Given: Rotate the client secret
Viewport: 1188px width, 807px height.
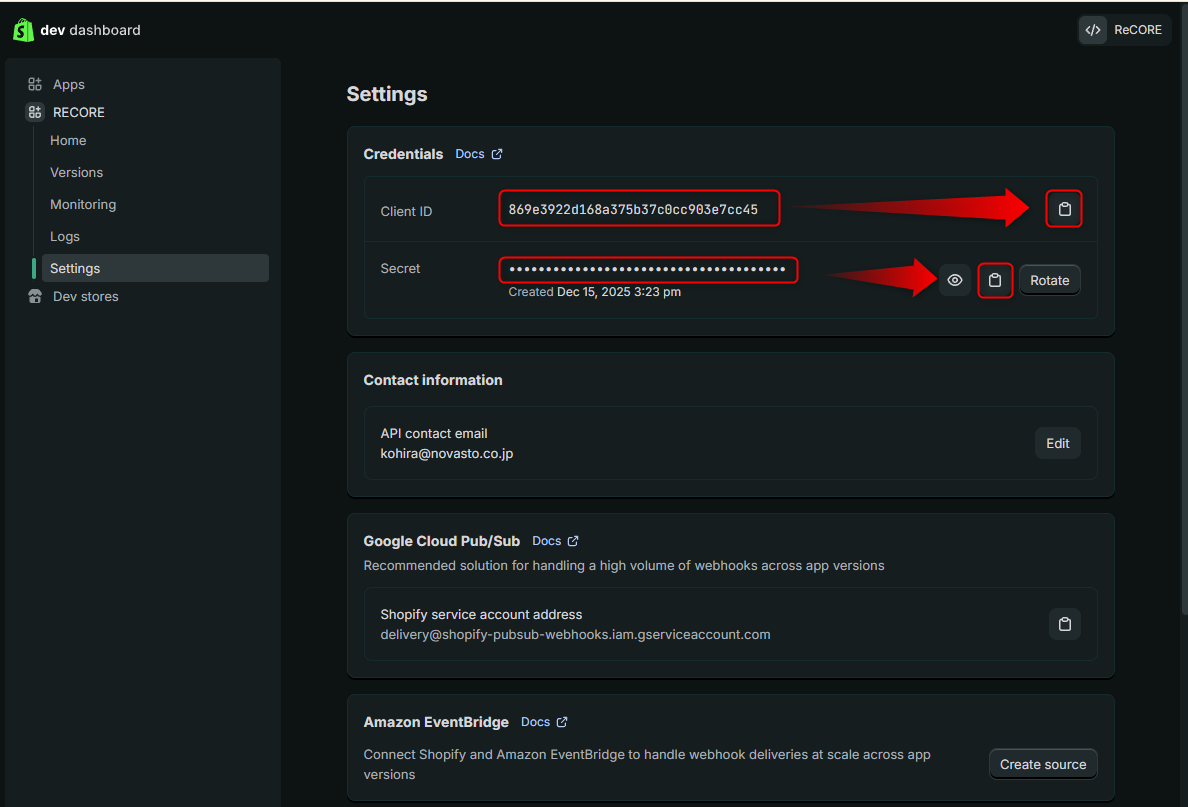Looking at the screenshot, I should (1050, 280).
